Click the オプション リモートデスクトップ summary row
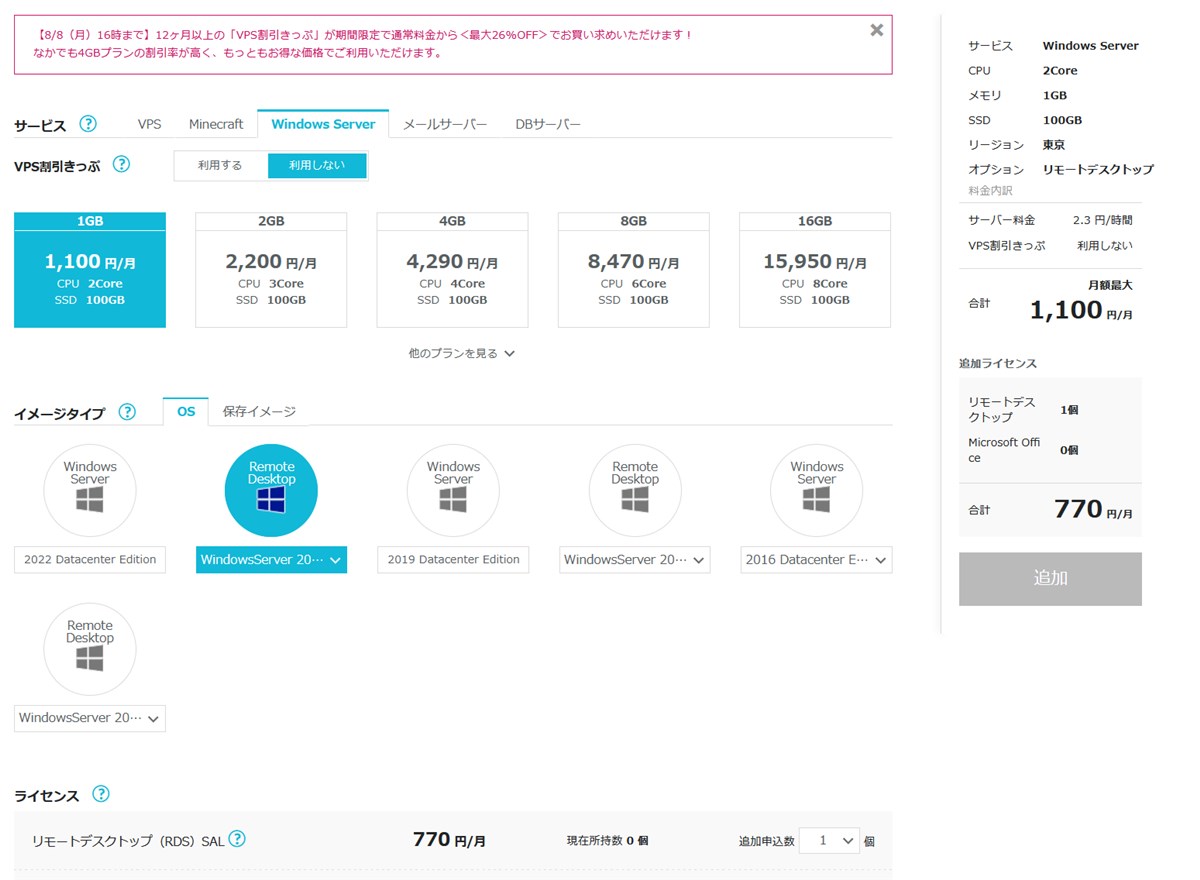 1060,170
